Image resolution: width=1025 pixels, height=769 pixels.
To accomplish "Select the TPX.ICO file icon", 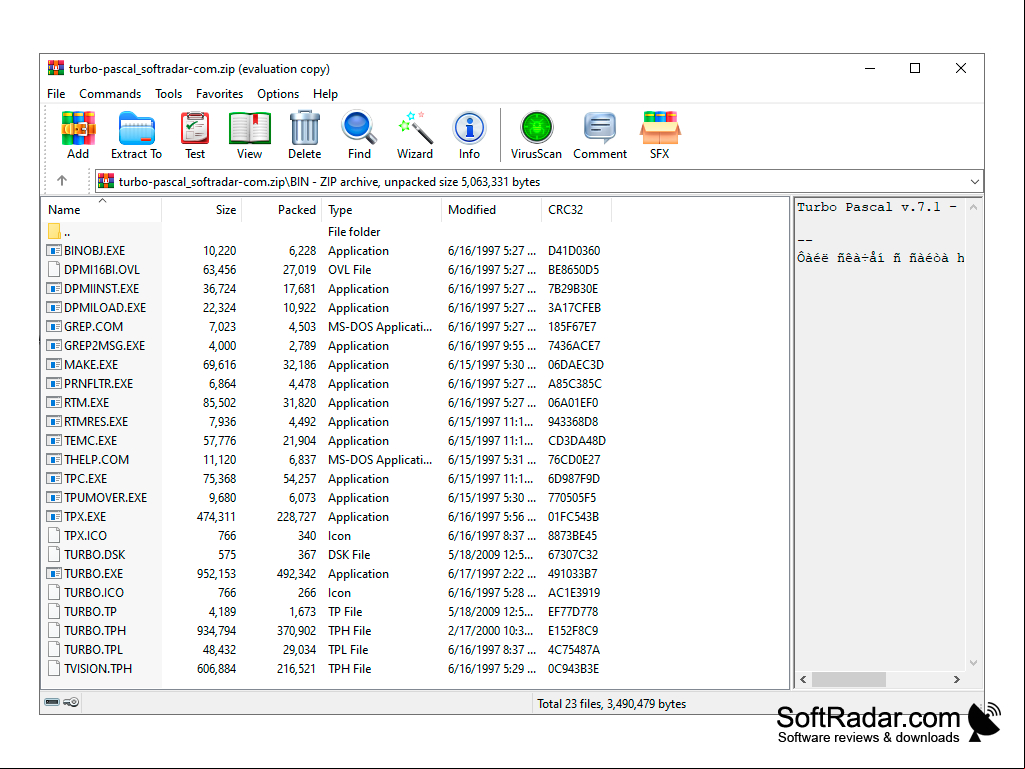I will pyautogui.click(x=54, y=535).
